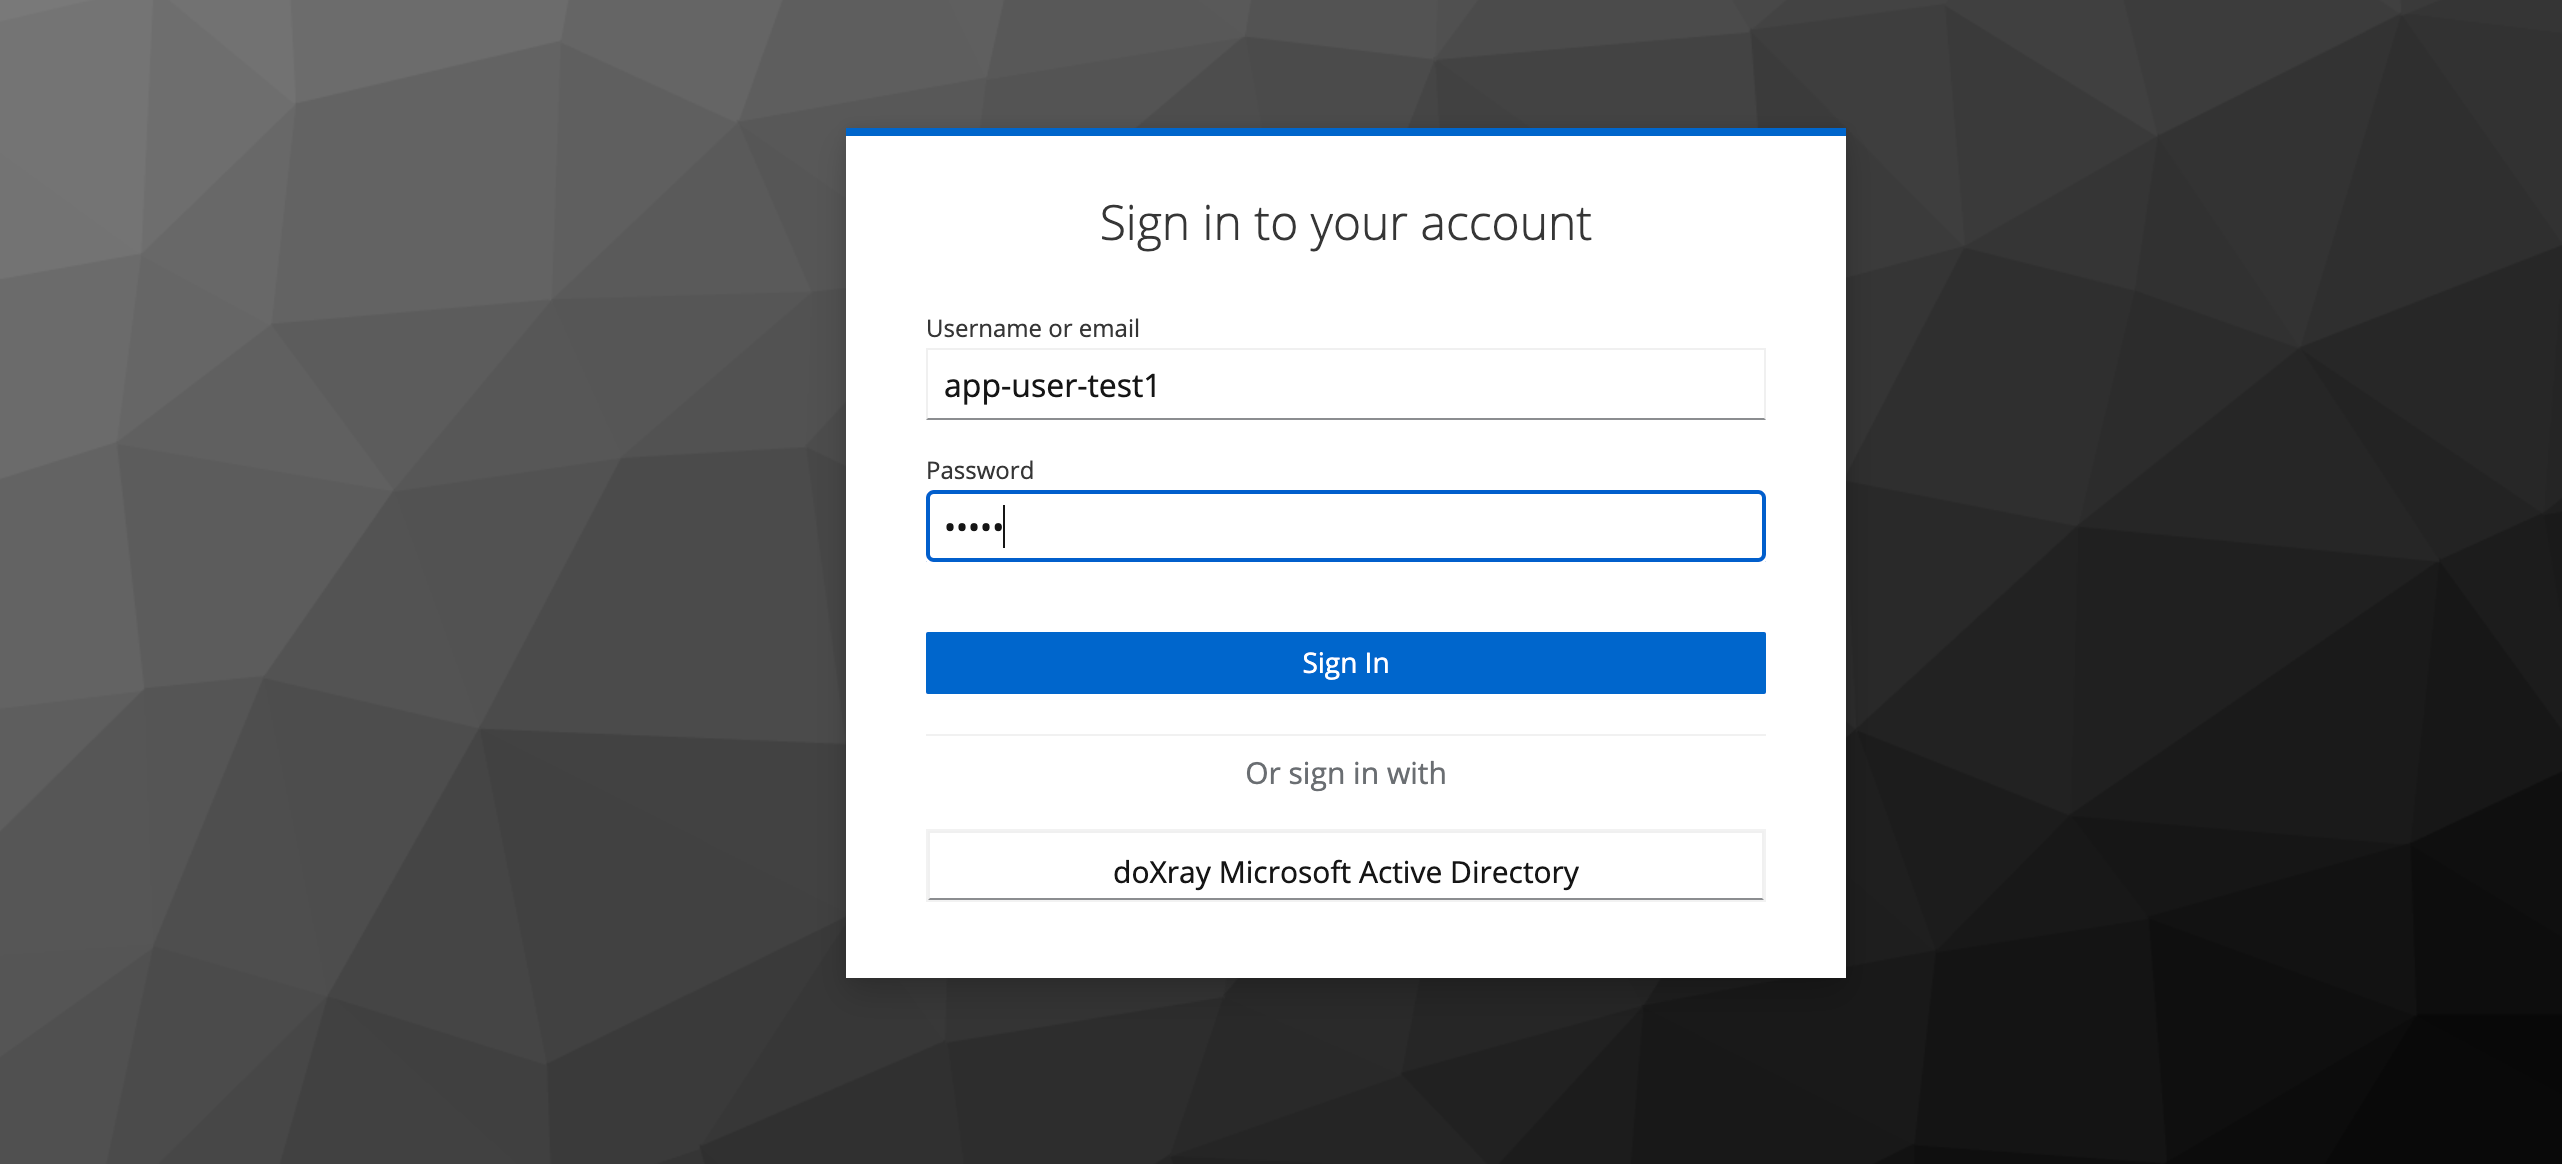Screen dimensions: 2562x1164
Task: Click the 'Password' label text
Action: pos(979,470)
